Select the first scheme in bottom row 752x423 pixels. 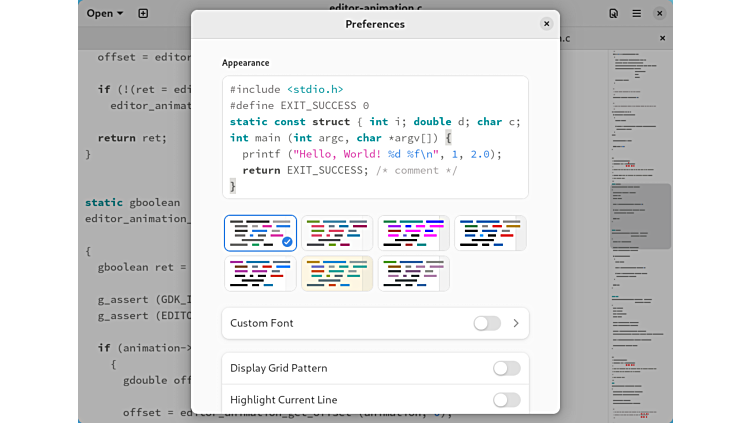pos(260,273)
